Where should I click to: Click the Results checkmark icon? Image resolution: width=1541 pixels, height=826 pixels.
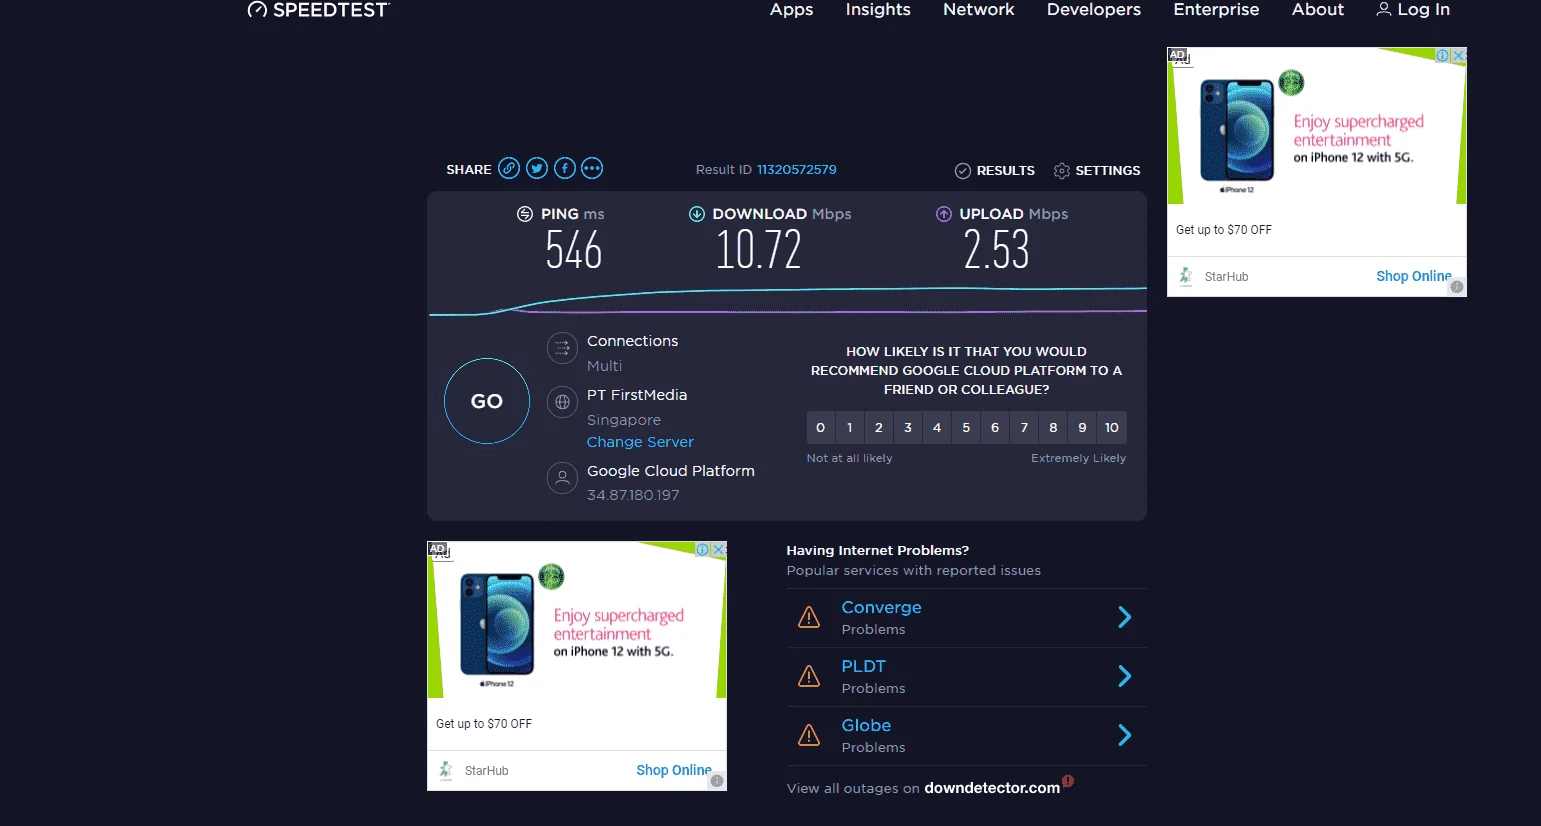pos(963,171)
